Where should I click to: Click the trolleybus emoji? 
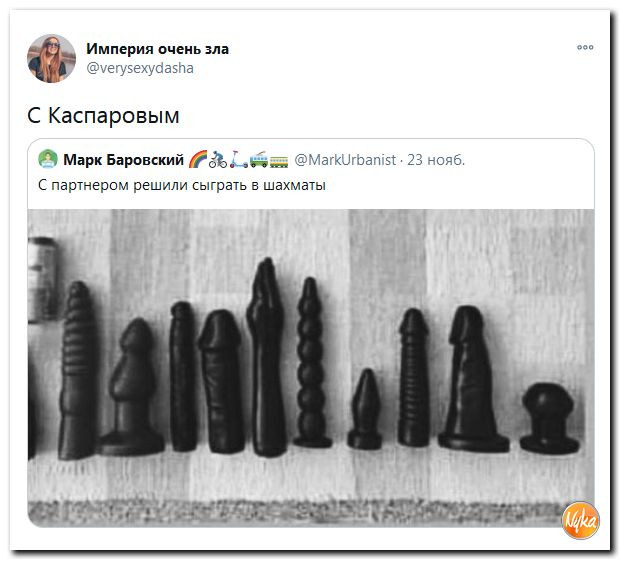pyautogui.click(x=259, y=159)
